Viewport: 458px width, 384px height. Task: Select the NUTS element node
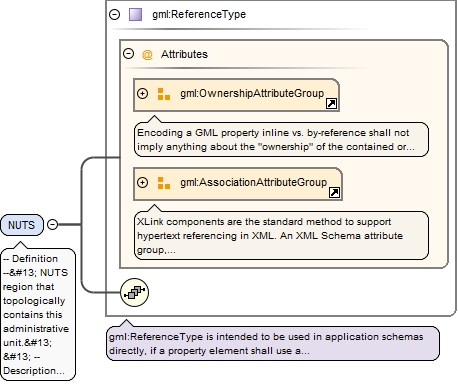(22, 225)
